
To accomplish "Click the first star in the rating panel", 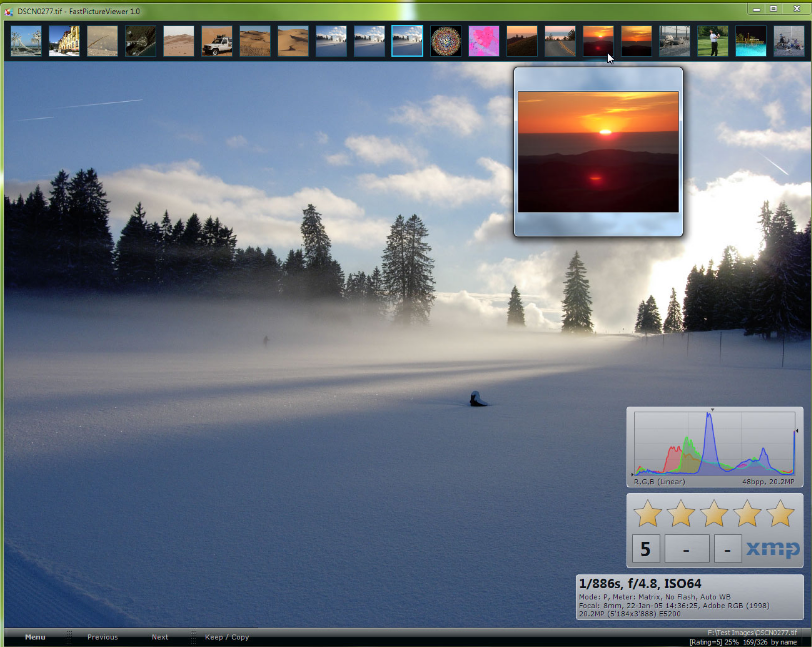I will click(648, 514).
